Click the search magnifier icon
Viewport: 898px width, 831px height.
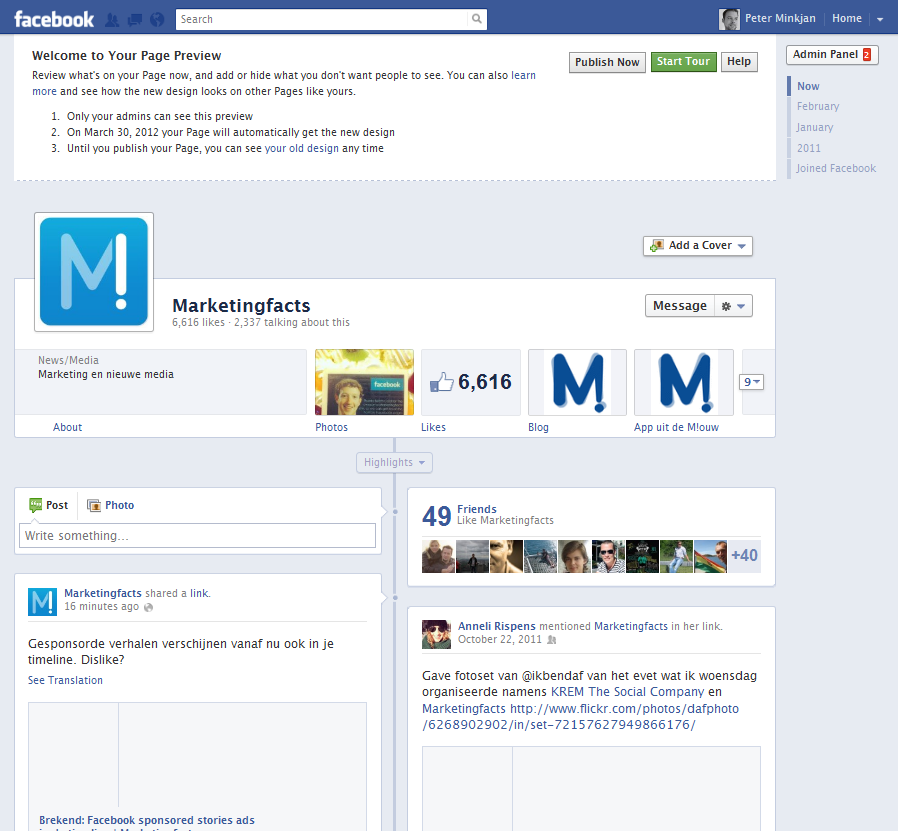pyautogui.click(x=477, y=19)
